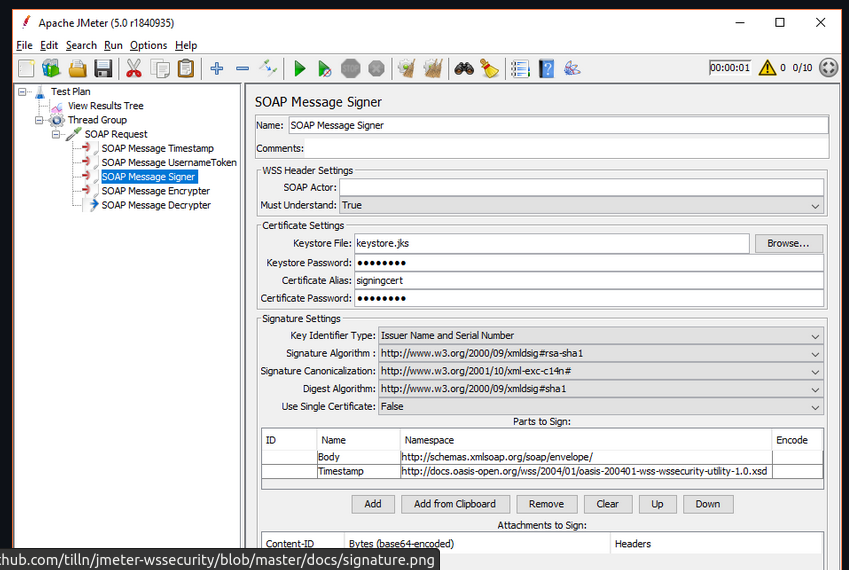Viewport: 849px width, 570px height.
Task: Select SOAP Message Timestamp tree item
Action: click(158, 148)
